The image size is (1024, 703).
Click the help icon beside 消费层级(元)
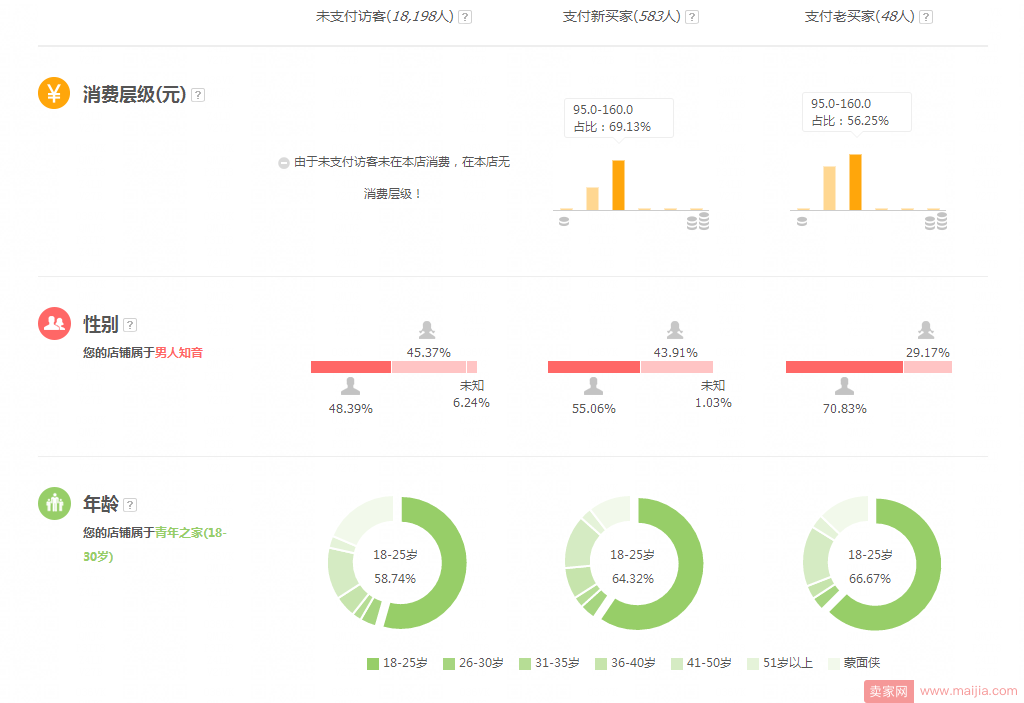click(198, 95)
